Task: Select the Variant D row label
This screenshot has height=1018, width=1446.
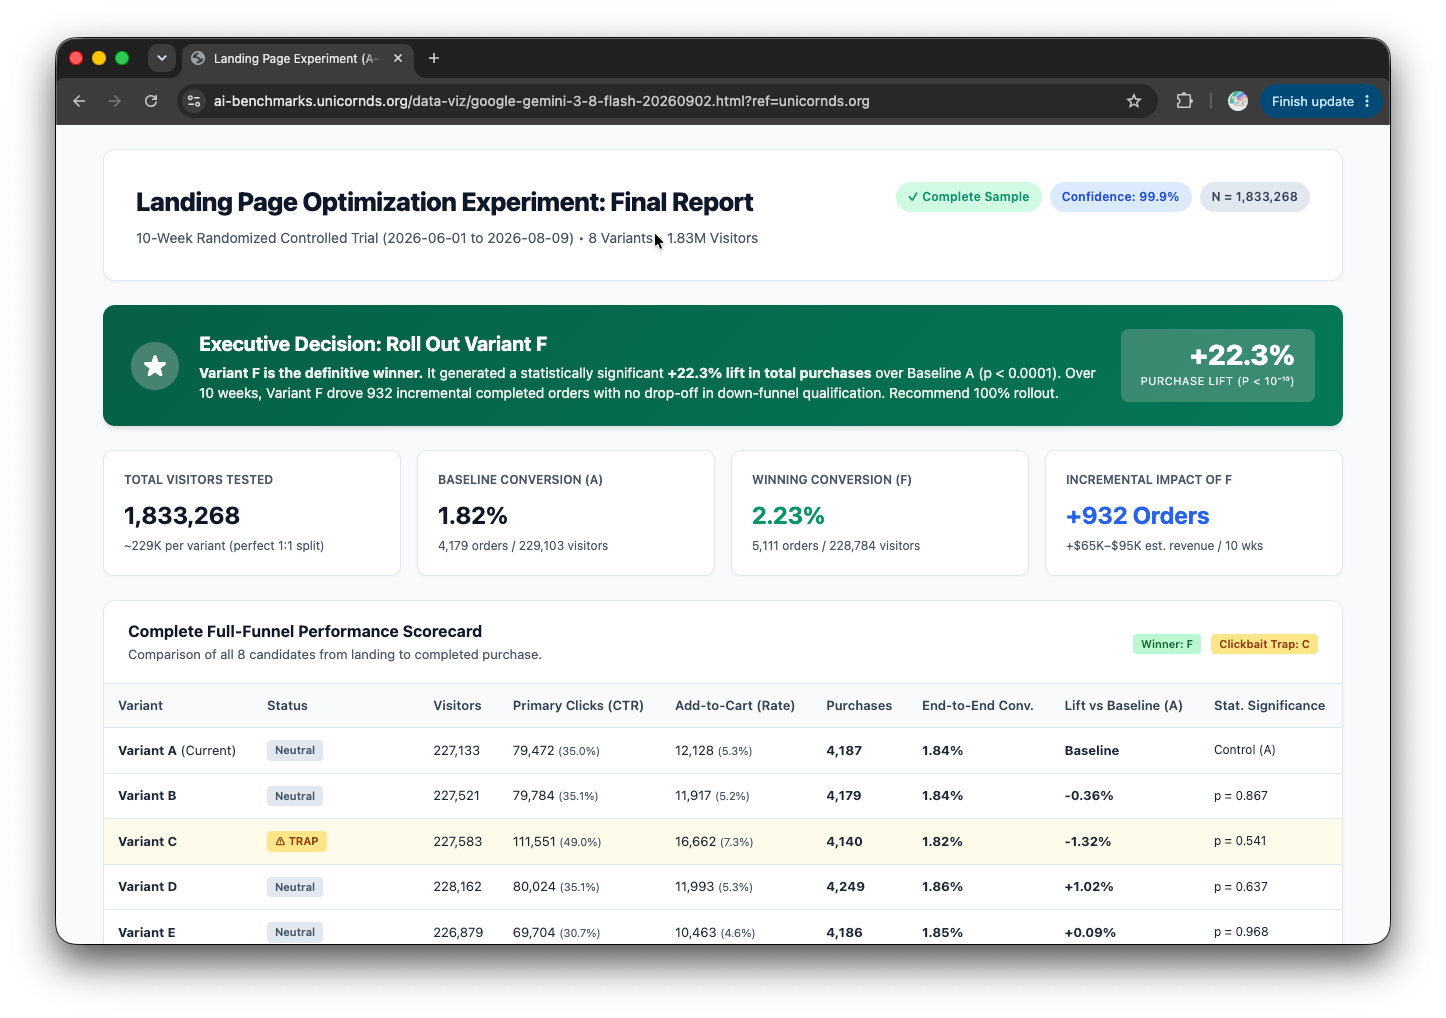Action: pos(147,887)
